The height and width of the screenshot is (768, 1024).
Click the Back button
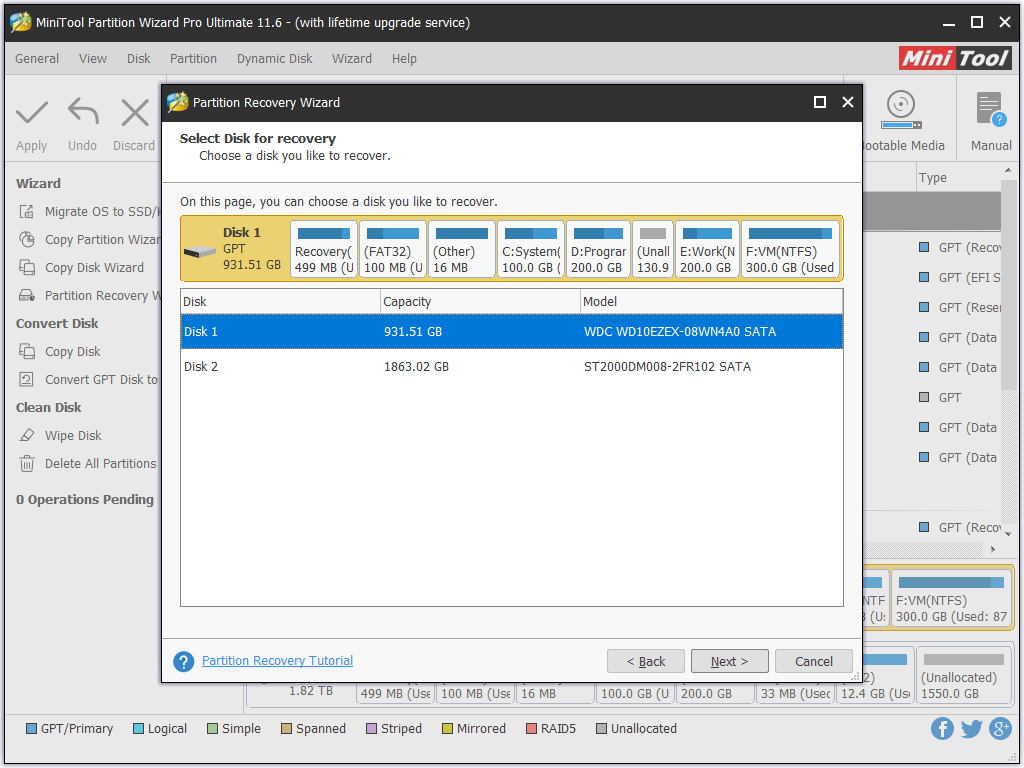(x=646, y=662)
